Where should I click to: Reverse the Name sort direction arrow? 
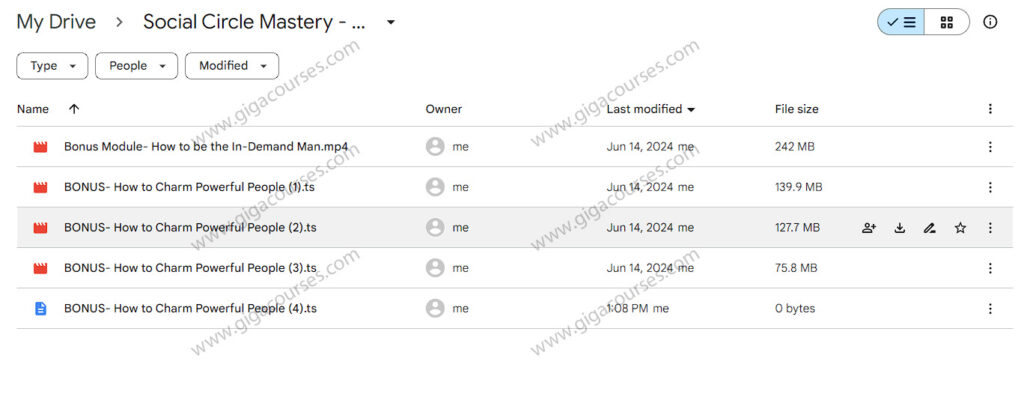[74, 109]
